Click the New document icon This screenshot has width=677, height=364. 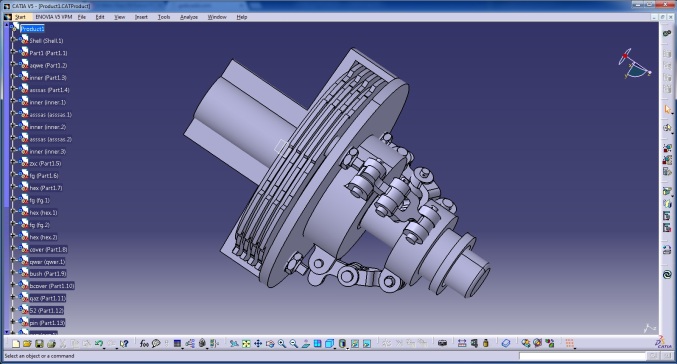point(16,344)
